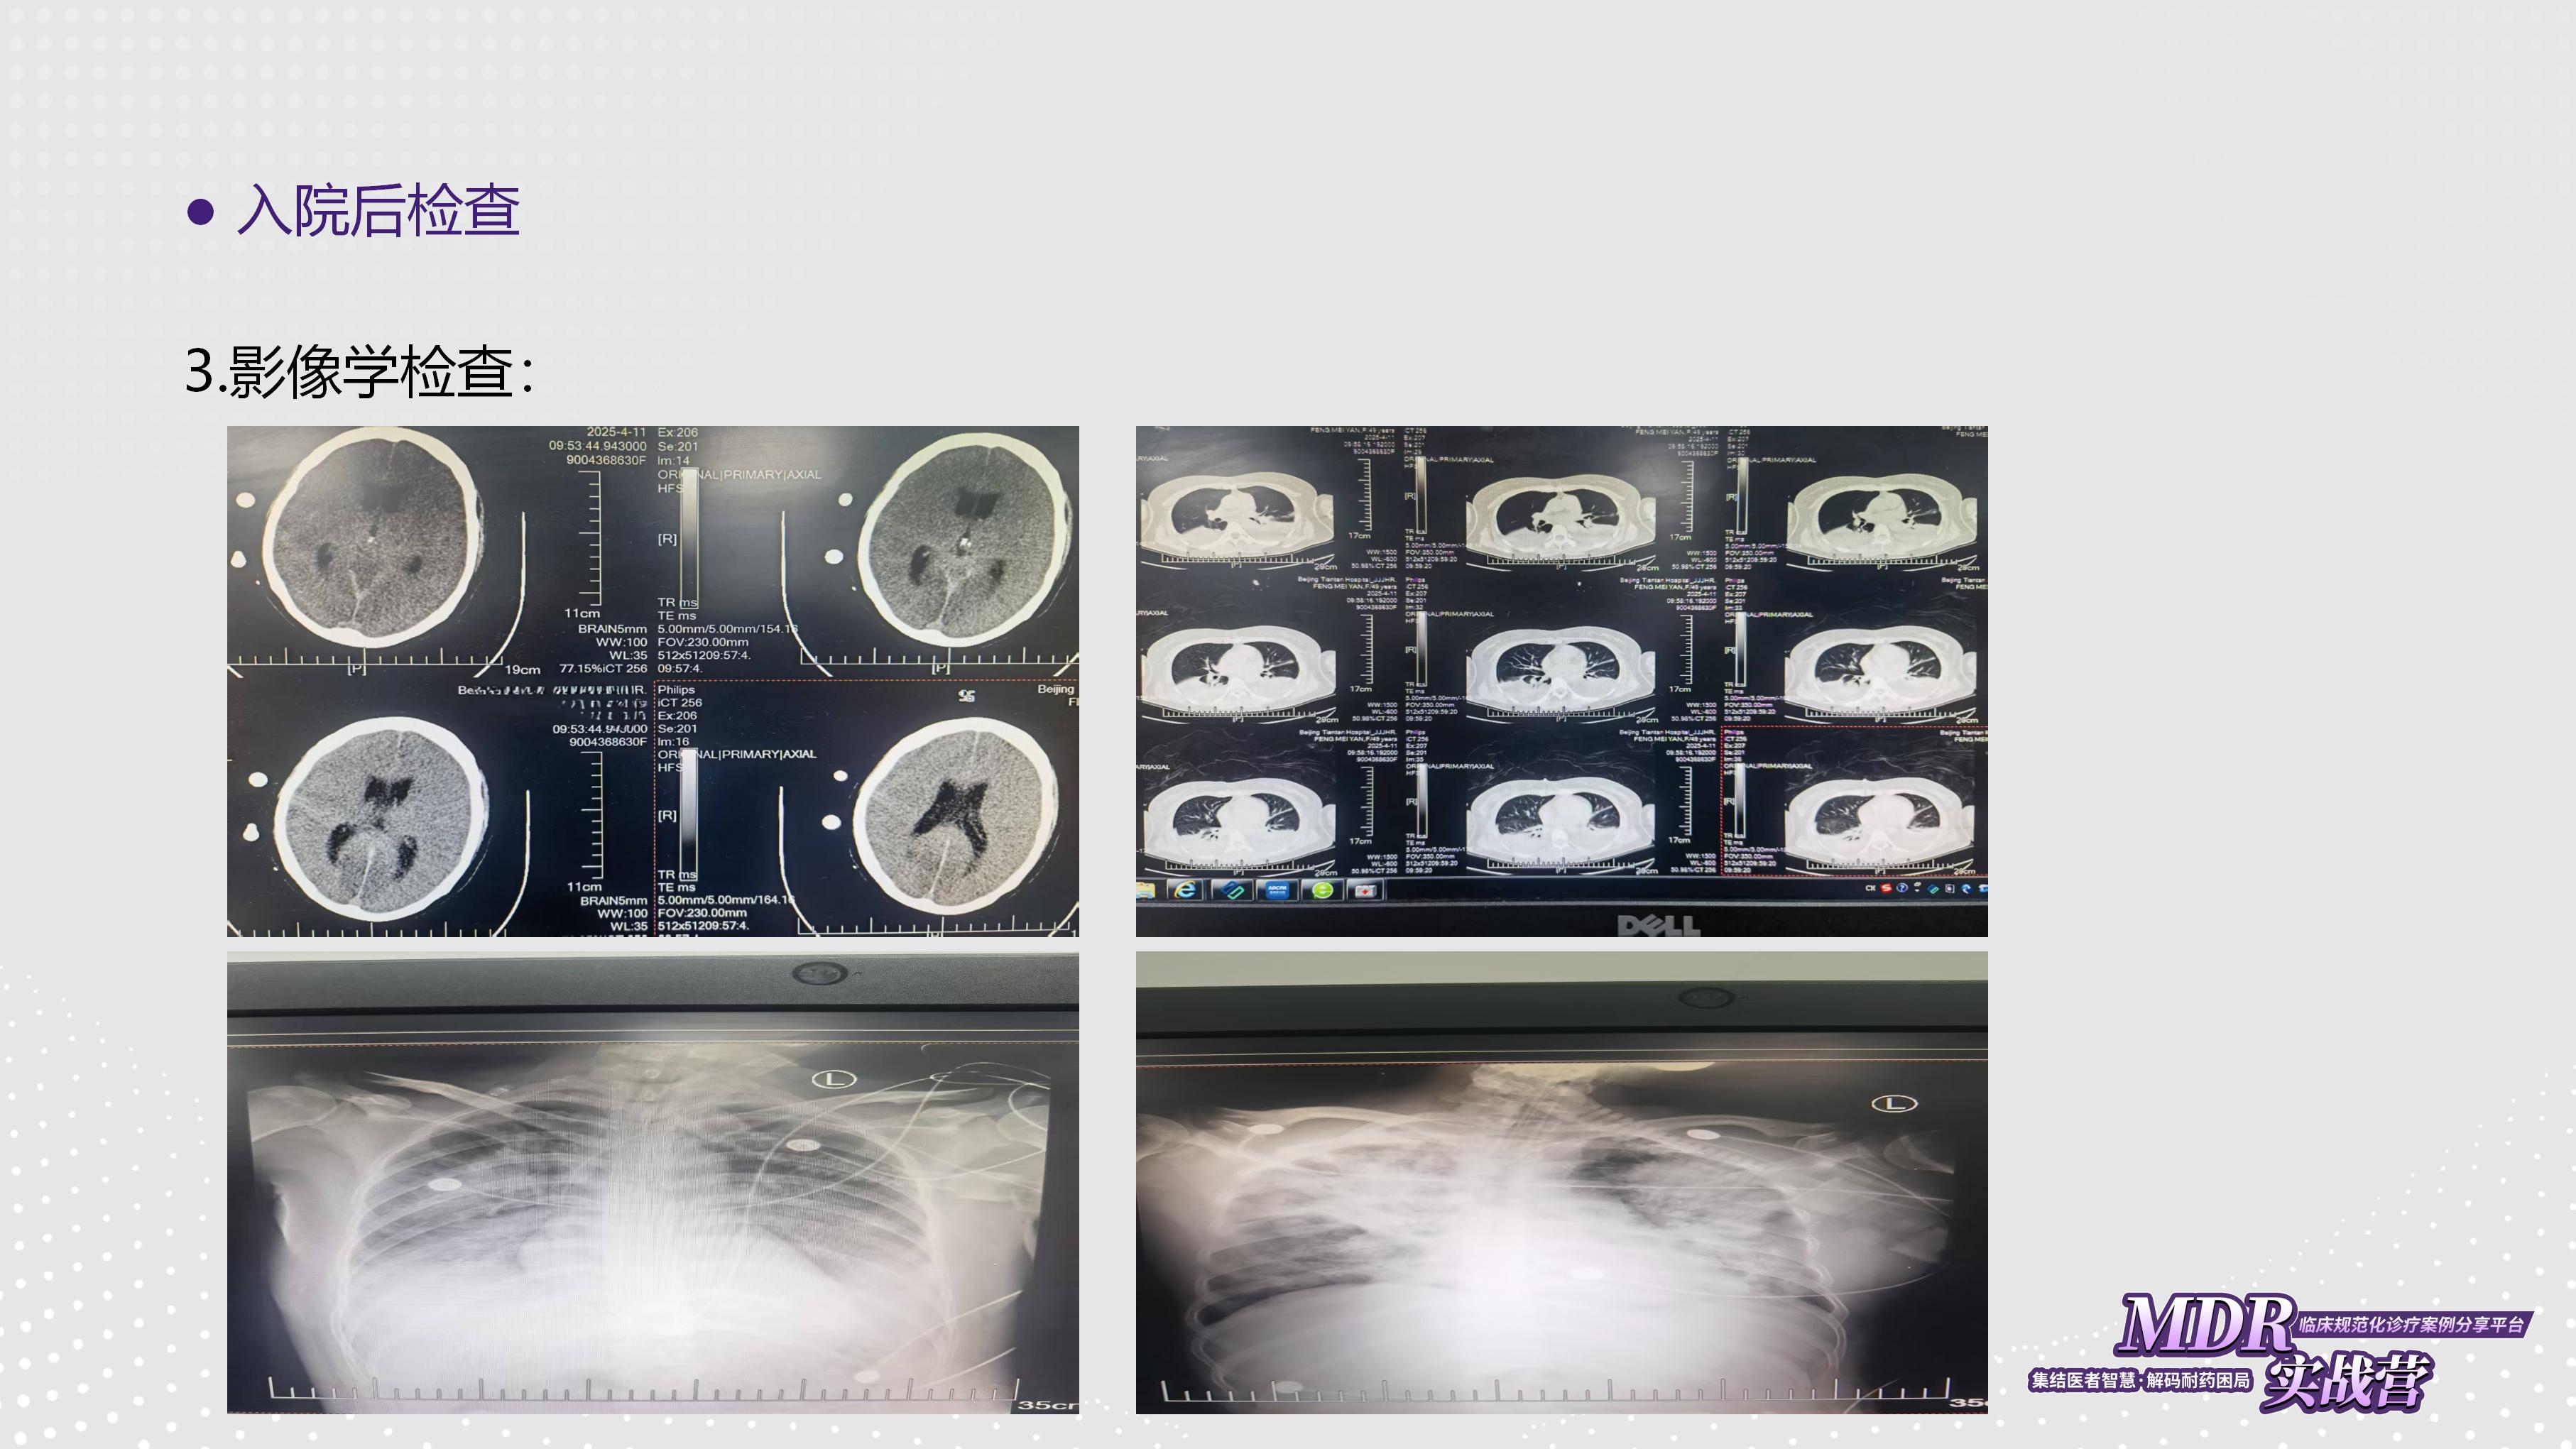Click the L marker on left X-ray

pos(834,1079)
